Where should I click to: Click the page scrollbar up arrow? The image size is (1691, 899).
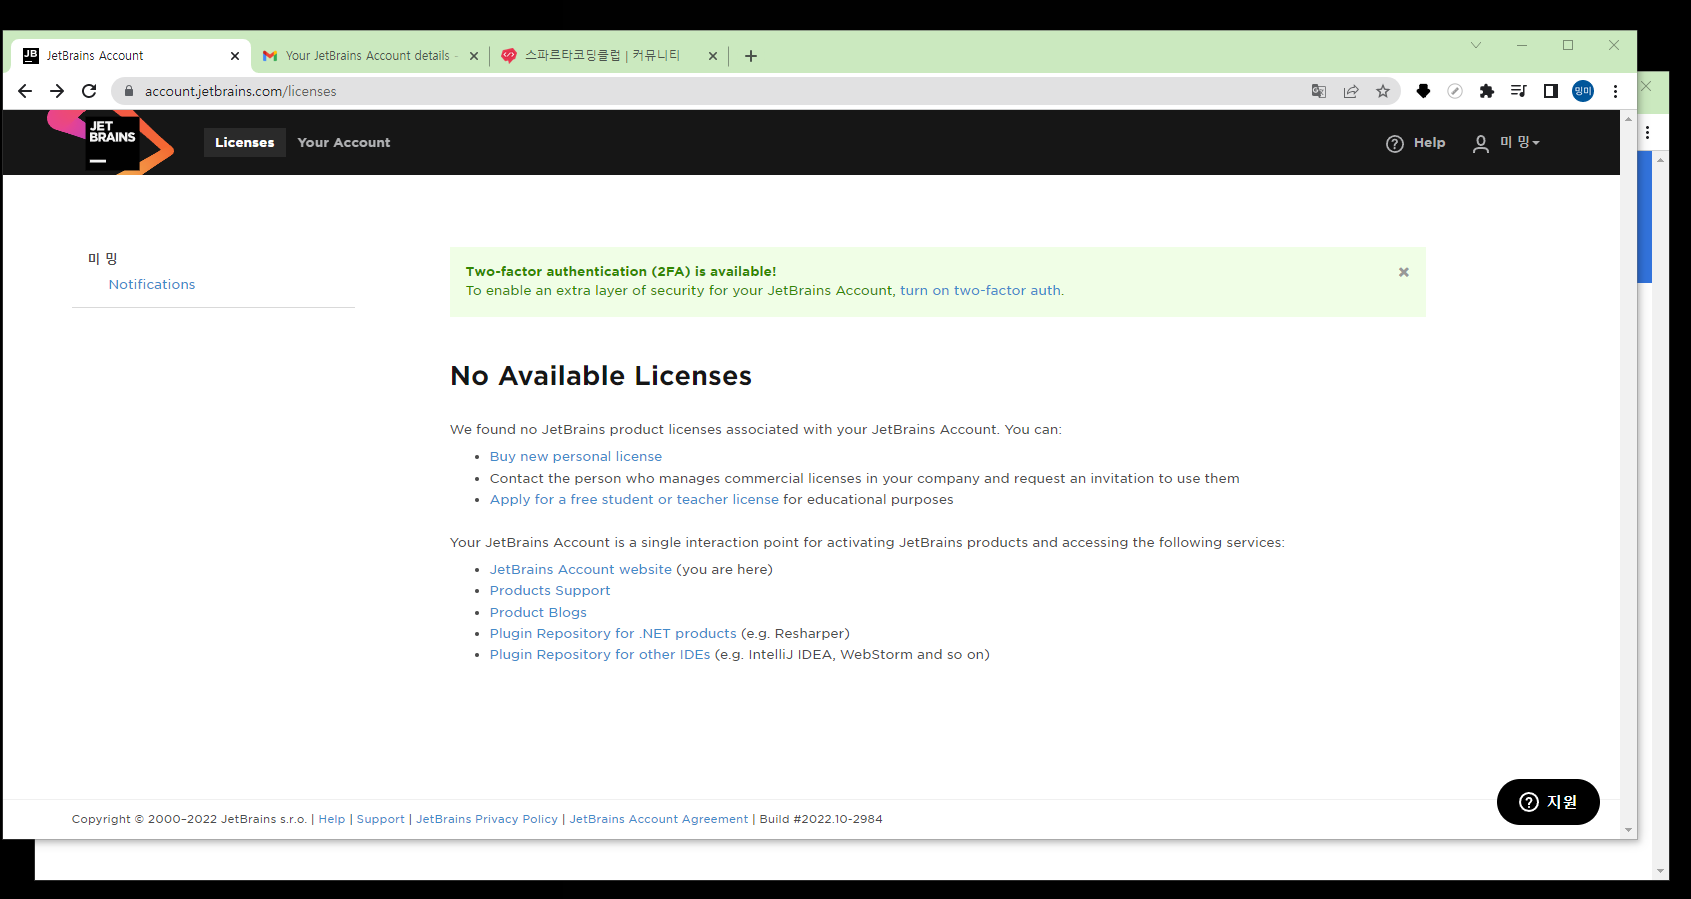point(1629,119)
